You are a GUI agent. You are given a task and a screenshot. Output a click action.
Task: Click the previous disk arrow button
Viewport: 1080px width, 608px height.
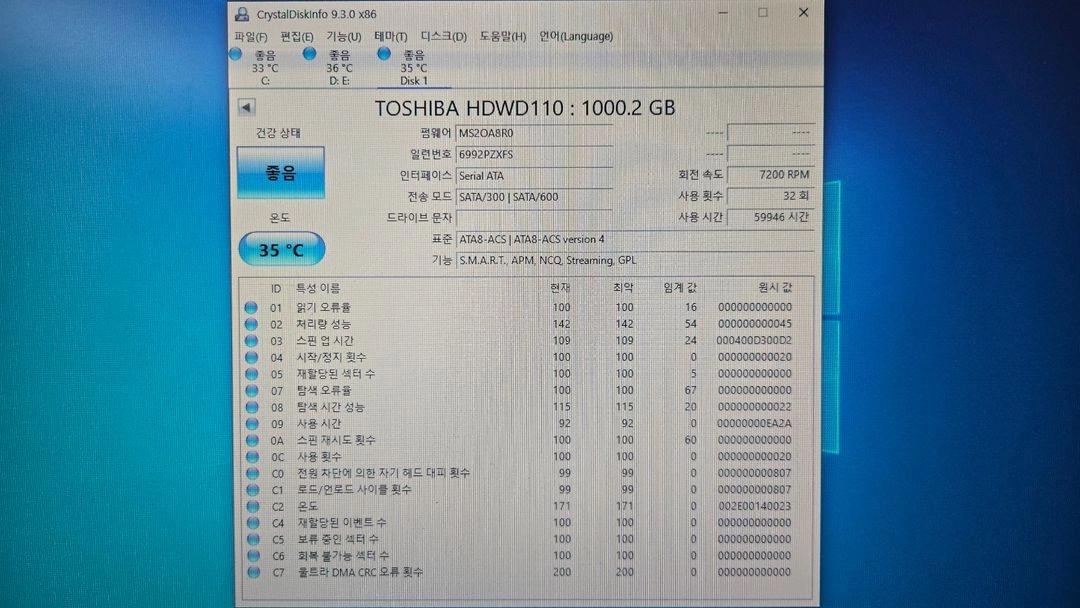pos(247,107)
